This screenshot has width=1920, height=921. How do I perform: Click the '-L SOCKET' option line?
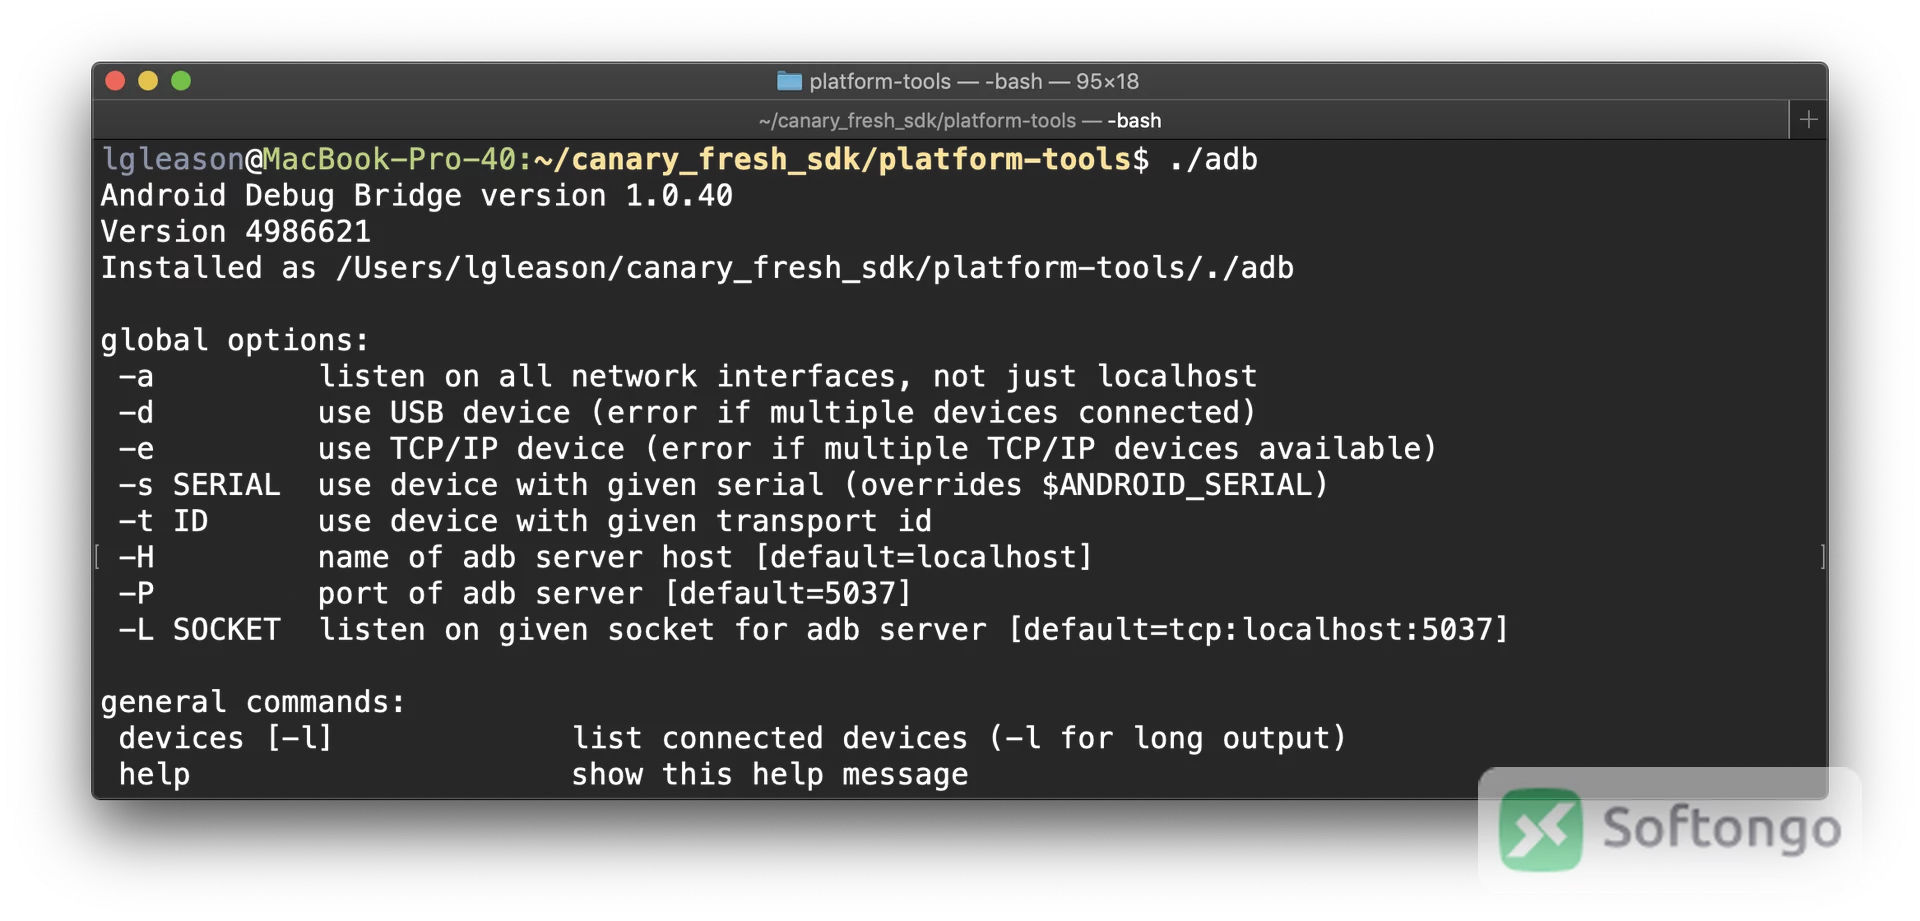pyautogui.click(x=813, y=629)
